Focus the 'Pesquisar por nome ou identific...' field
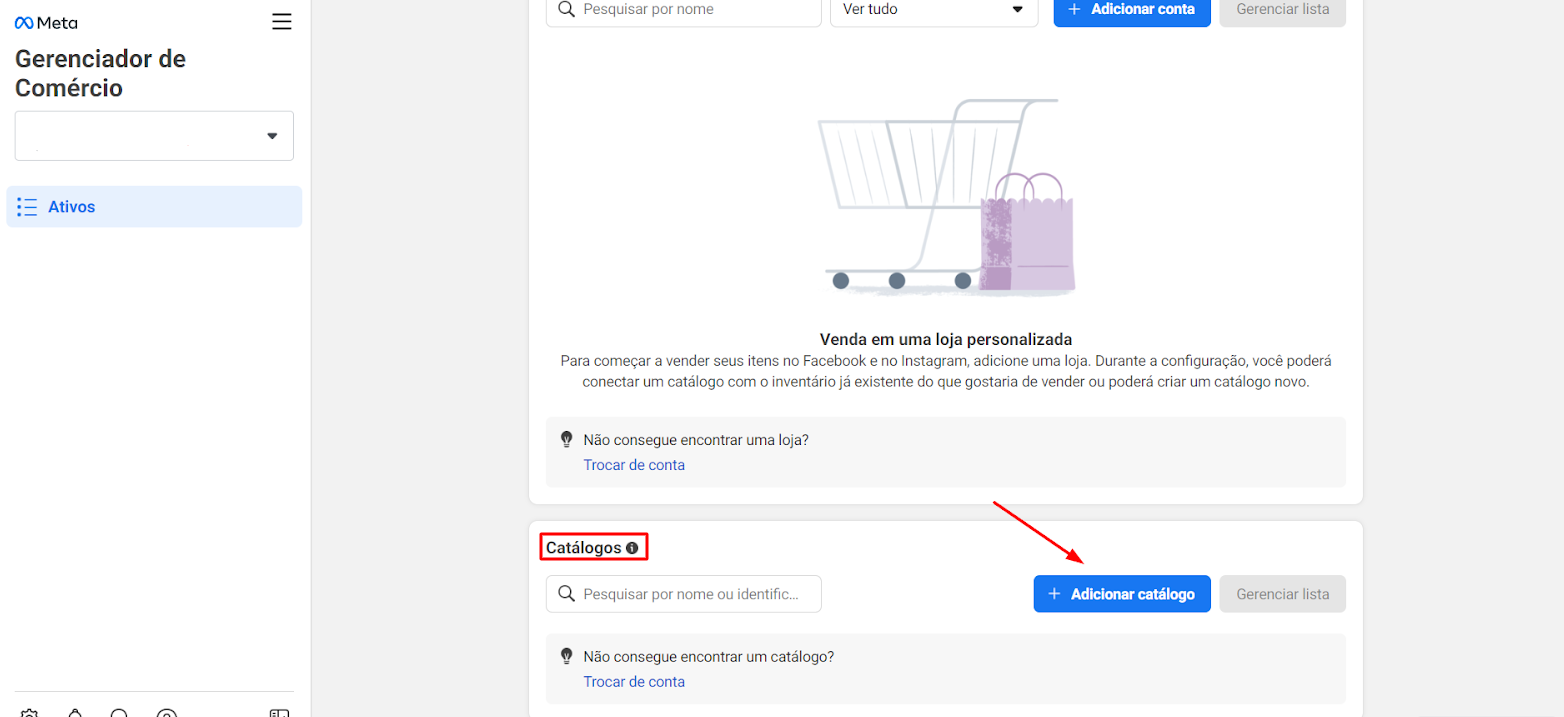This screenshot has width=1564, height=717. (x=684, y=594)
